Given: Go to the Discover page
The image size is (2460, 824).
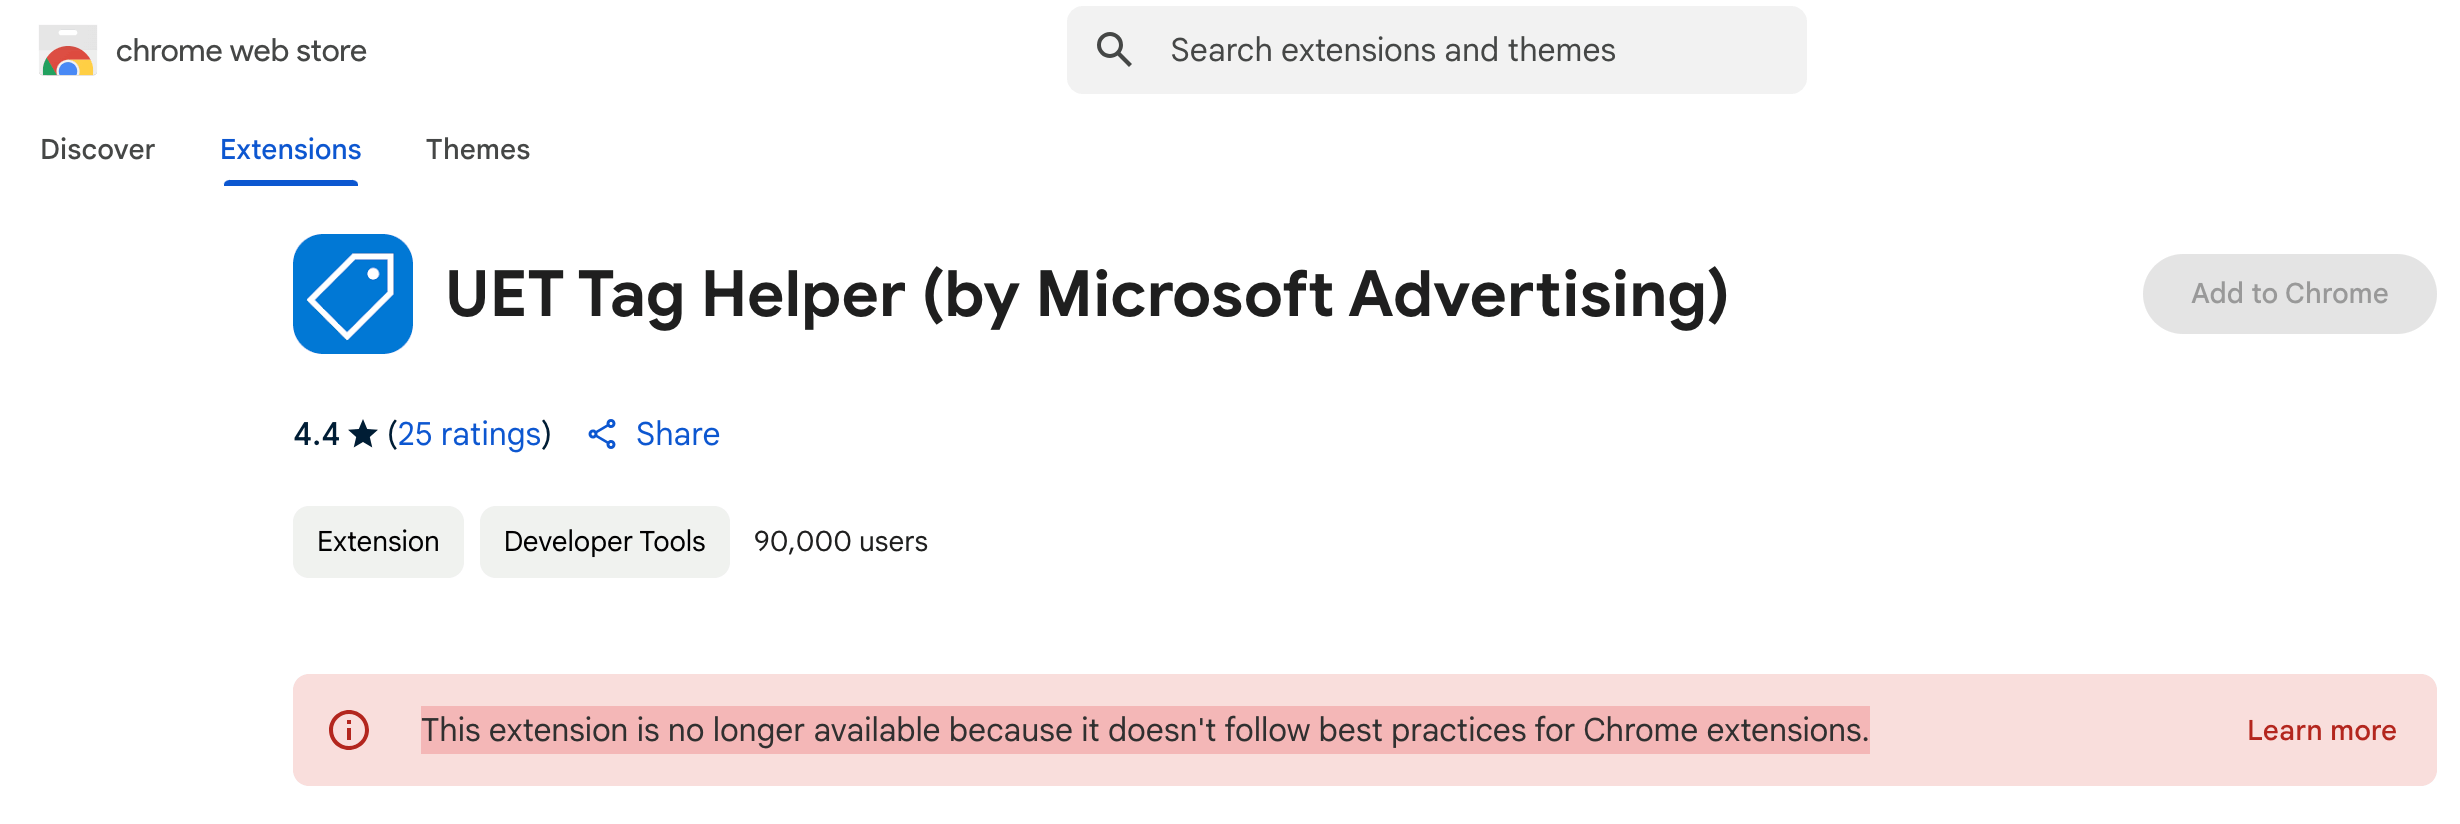Looking at the screenshot, I should [97, 149].
